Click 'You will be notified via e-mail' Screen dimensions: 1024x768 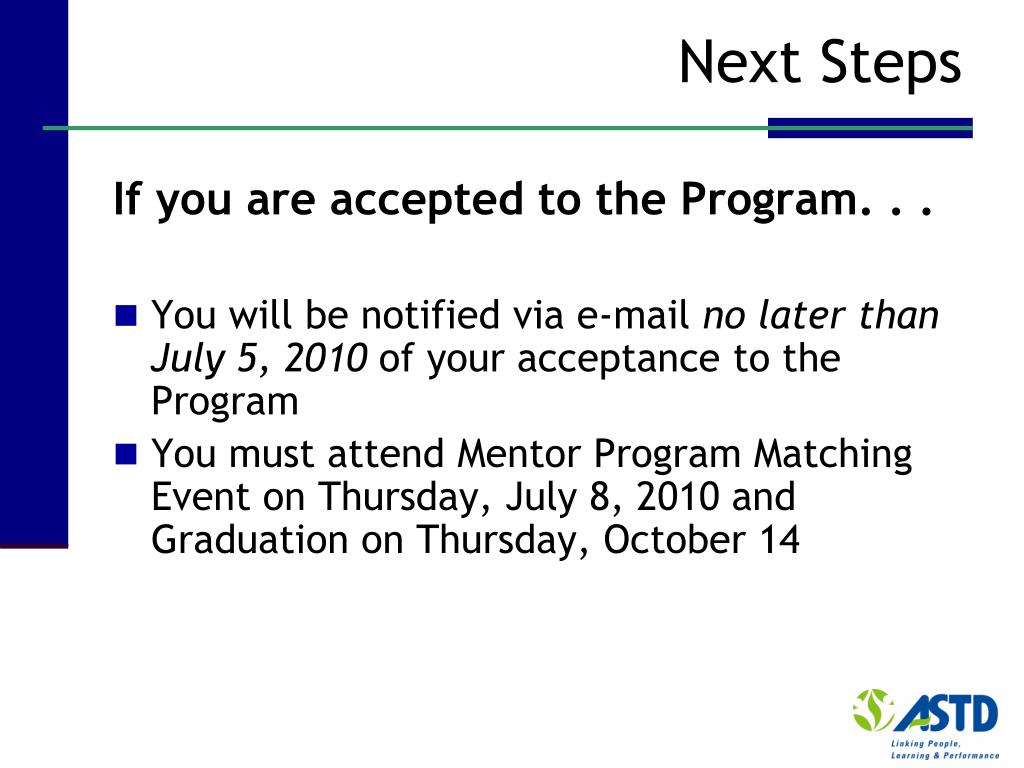[x=421, y=315]
